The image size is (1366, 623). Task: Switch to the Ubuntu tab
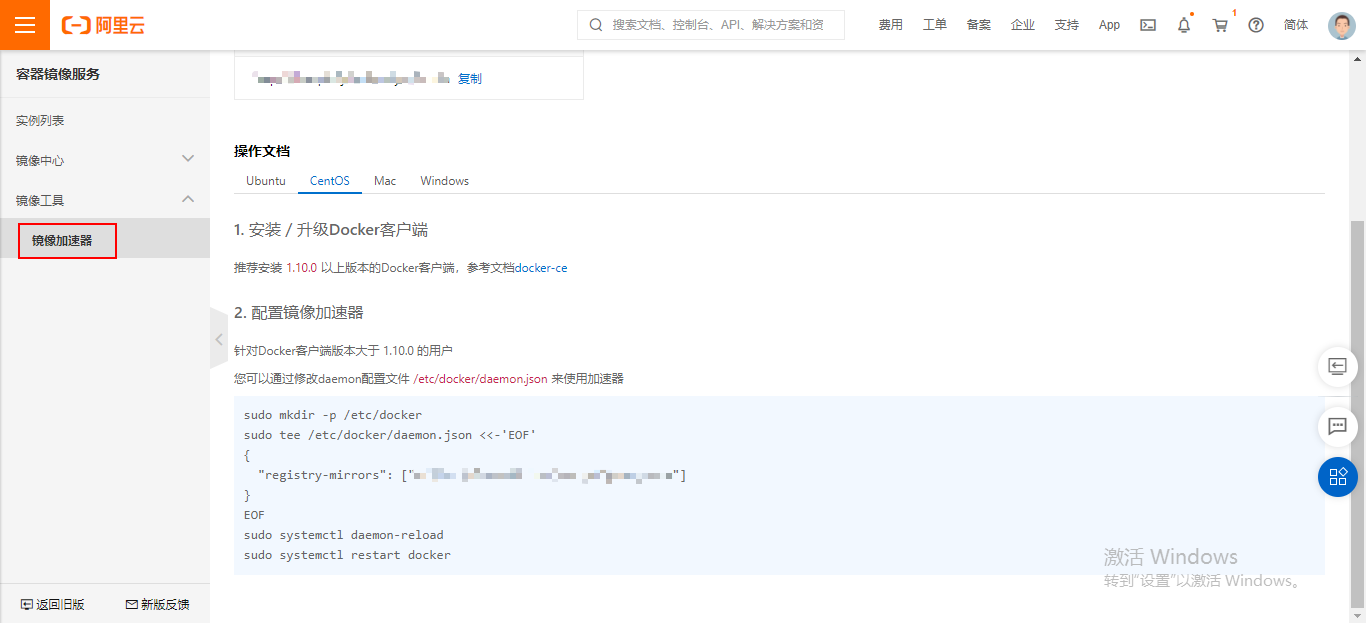[266, 181]
